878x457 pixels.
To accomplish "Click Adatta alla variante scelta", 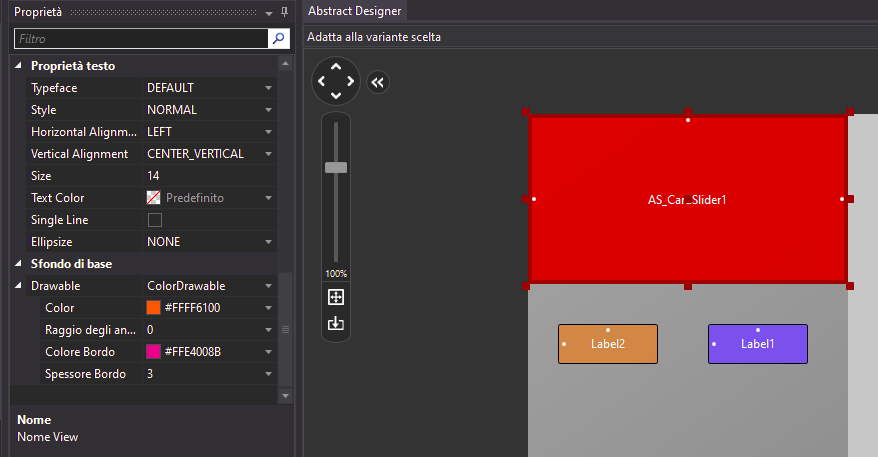I will click(374, 37).
